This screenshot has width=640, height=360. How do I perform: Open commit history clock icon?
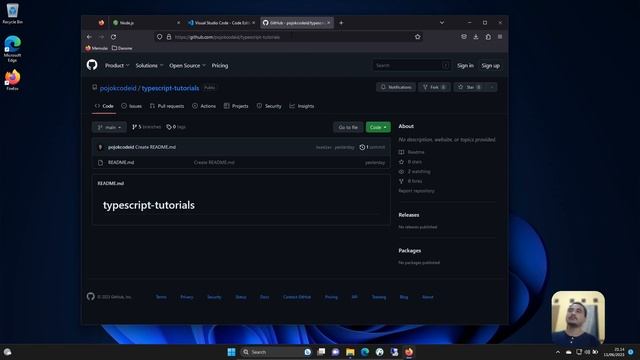click(362, 147)
